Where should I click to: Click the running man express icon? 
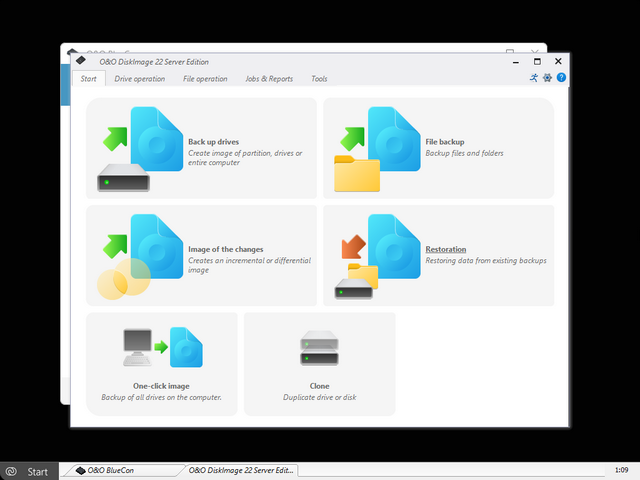click(534, 78)
